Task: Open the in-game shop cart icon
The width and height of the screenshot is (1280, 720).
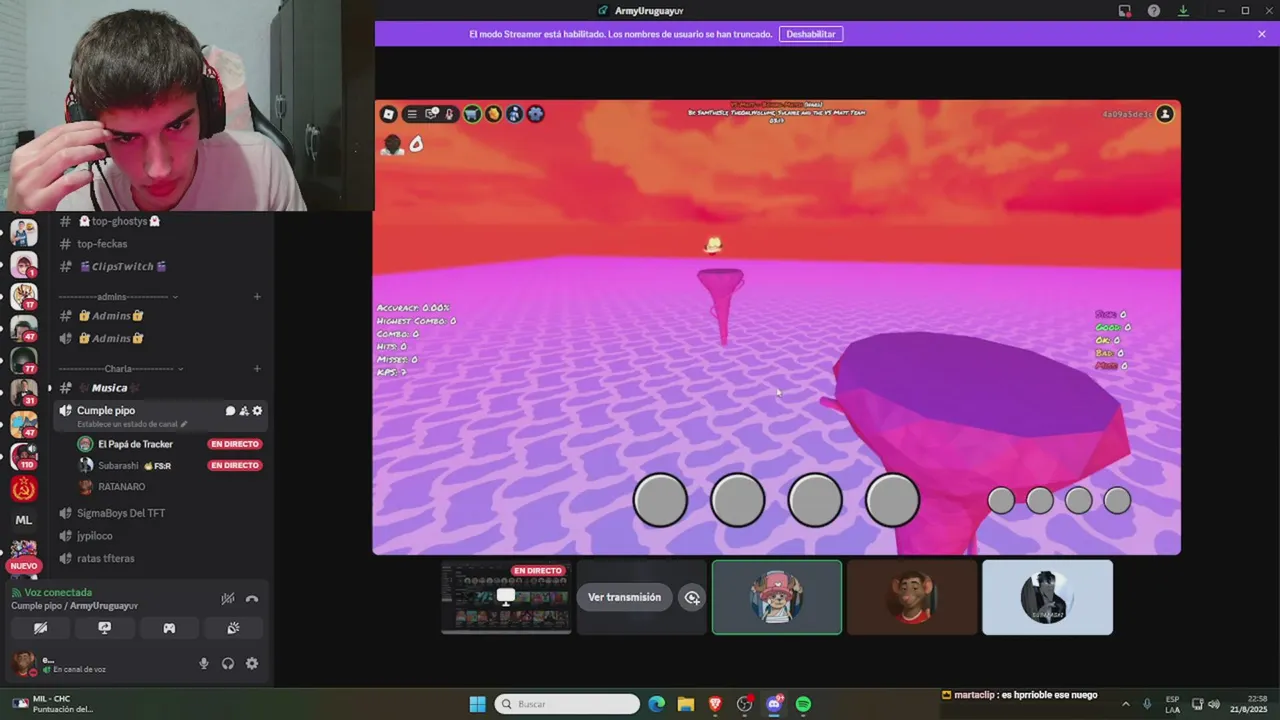Action: pos(472,114)
